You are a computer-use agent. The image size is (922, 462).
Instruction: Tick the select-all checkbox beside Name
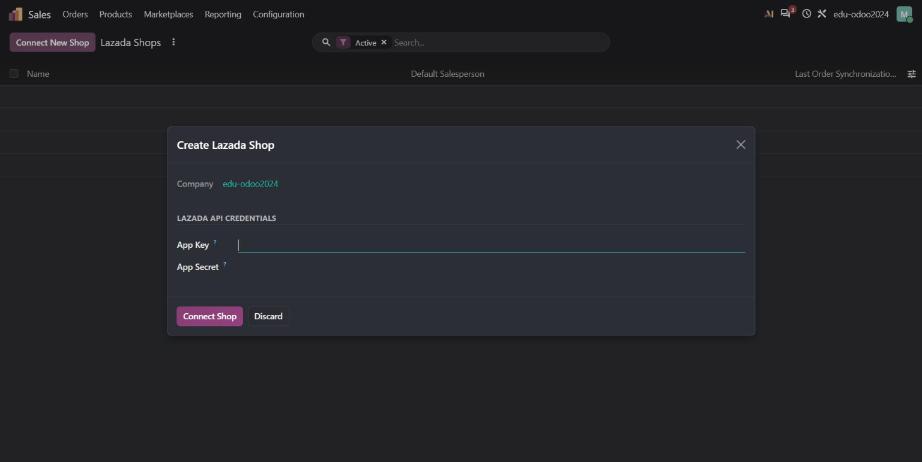click(x=14, y=73)
